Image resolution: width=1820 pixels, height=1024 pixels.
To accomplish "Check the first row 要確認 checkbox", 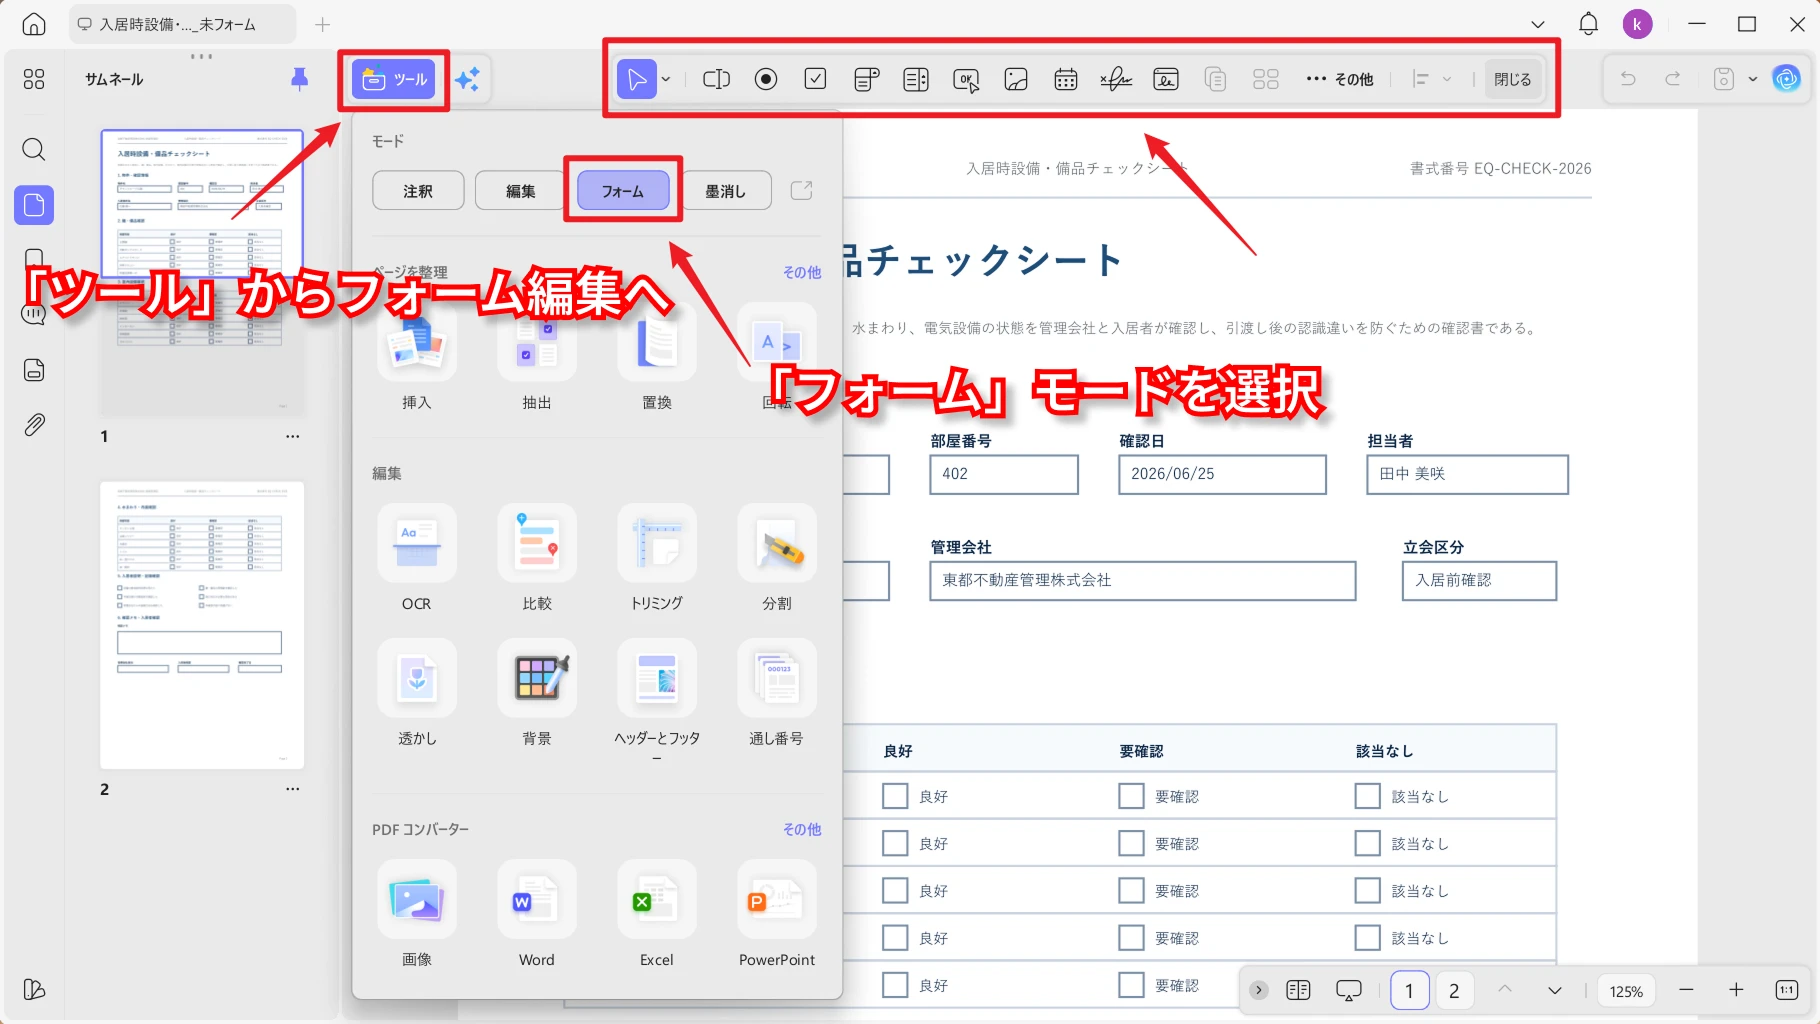I will 1131,796.
